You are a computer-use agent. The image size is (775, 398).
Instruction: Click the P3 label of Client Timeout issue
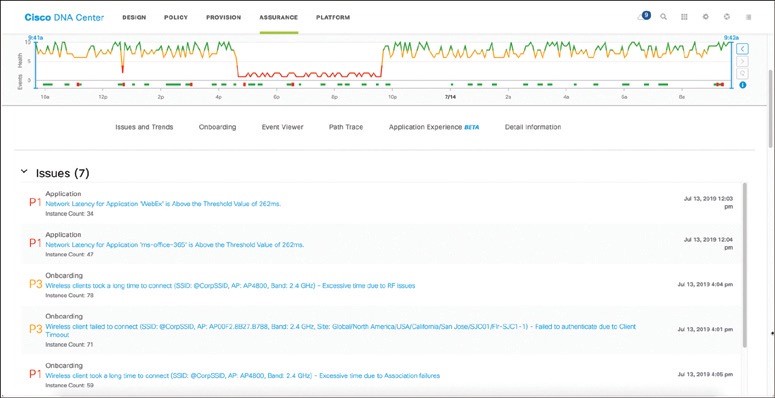pyautogui.click(x=35, y=329)
